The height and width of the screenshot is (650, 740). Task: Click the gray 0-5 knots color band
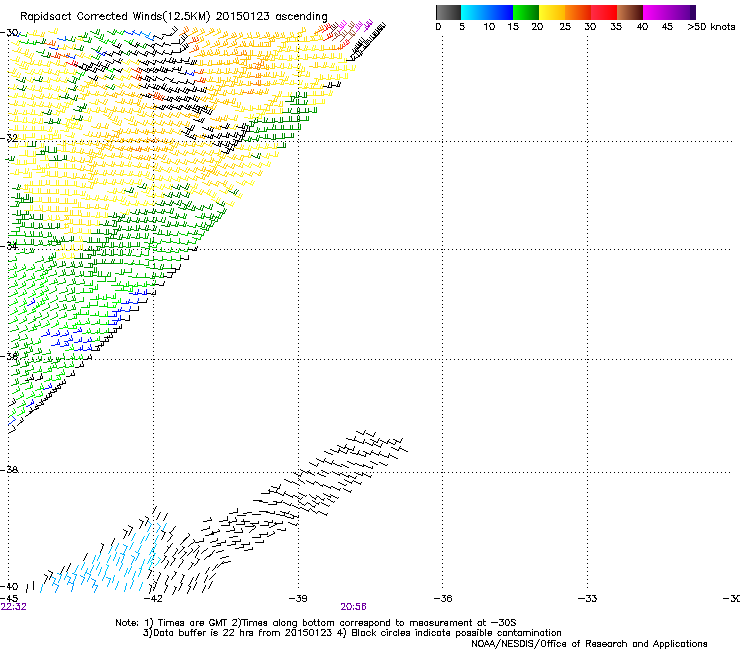[x=448, y=12]
